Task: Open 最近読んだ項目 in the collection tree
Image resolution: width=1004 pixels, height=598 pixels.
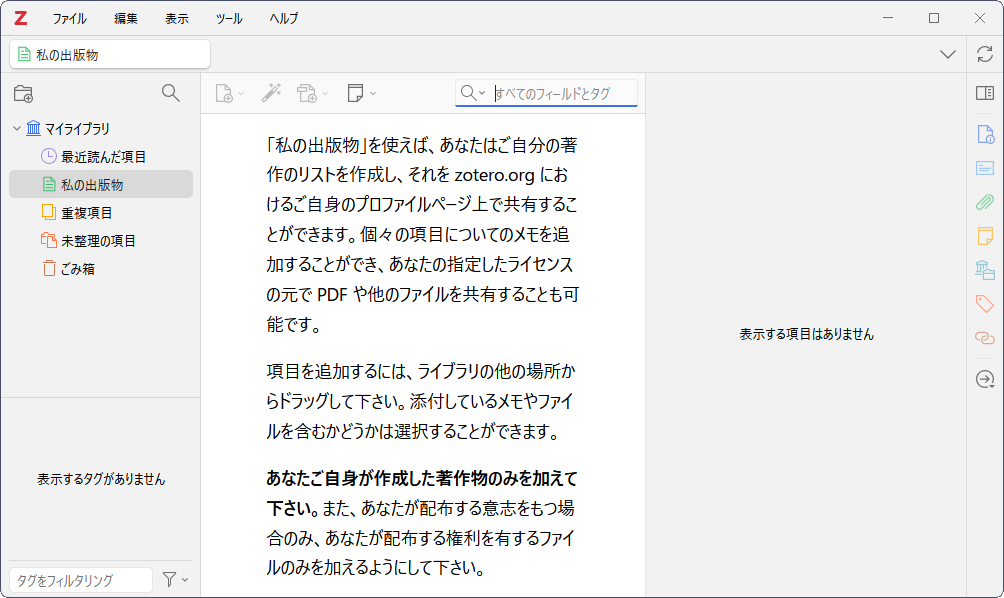Action: [x=101, y=156]
